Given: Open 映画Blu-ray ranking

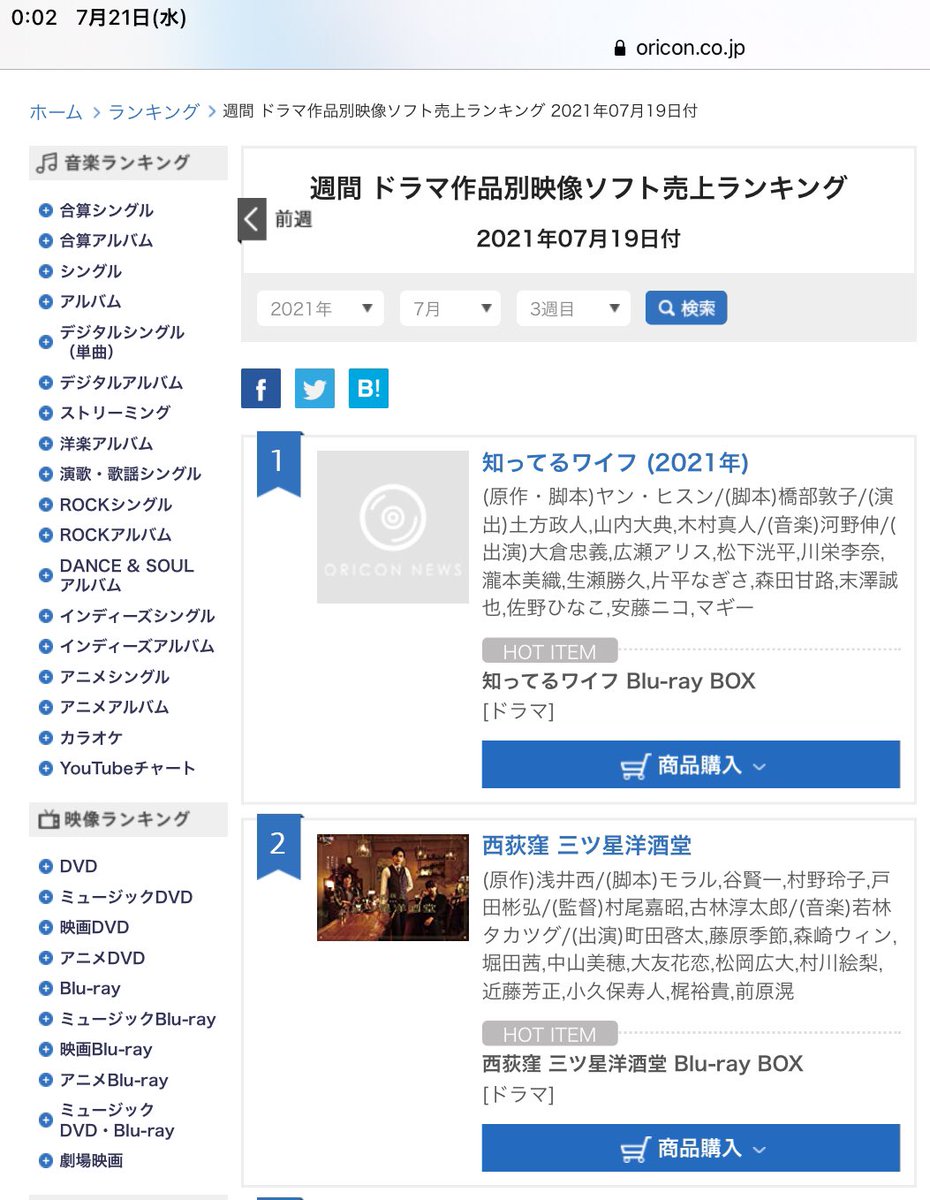Looking at the screenshot, I should tap(106, 1050).
